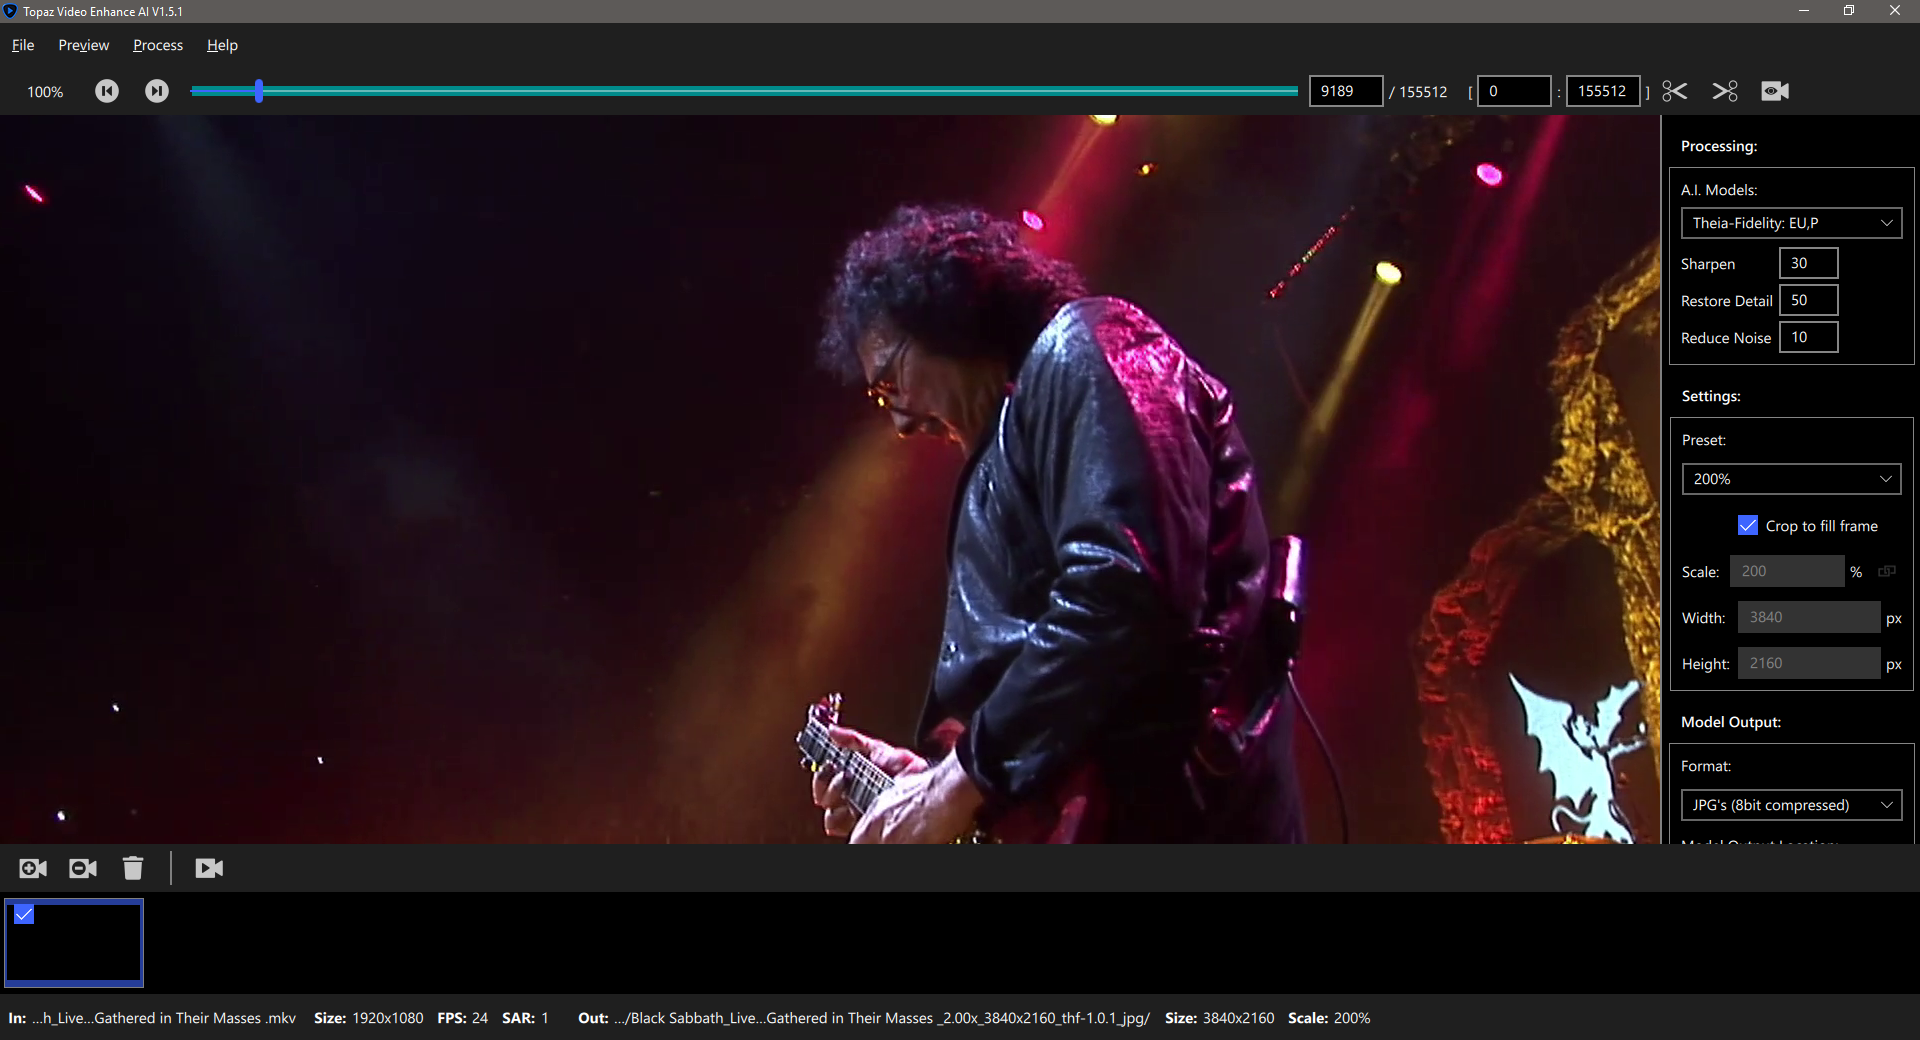Click the next frame button
Screen dimensions: 1920x1040
coord(157,91)
